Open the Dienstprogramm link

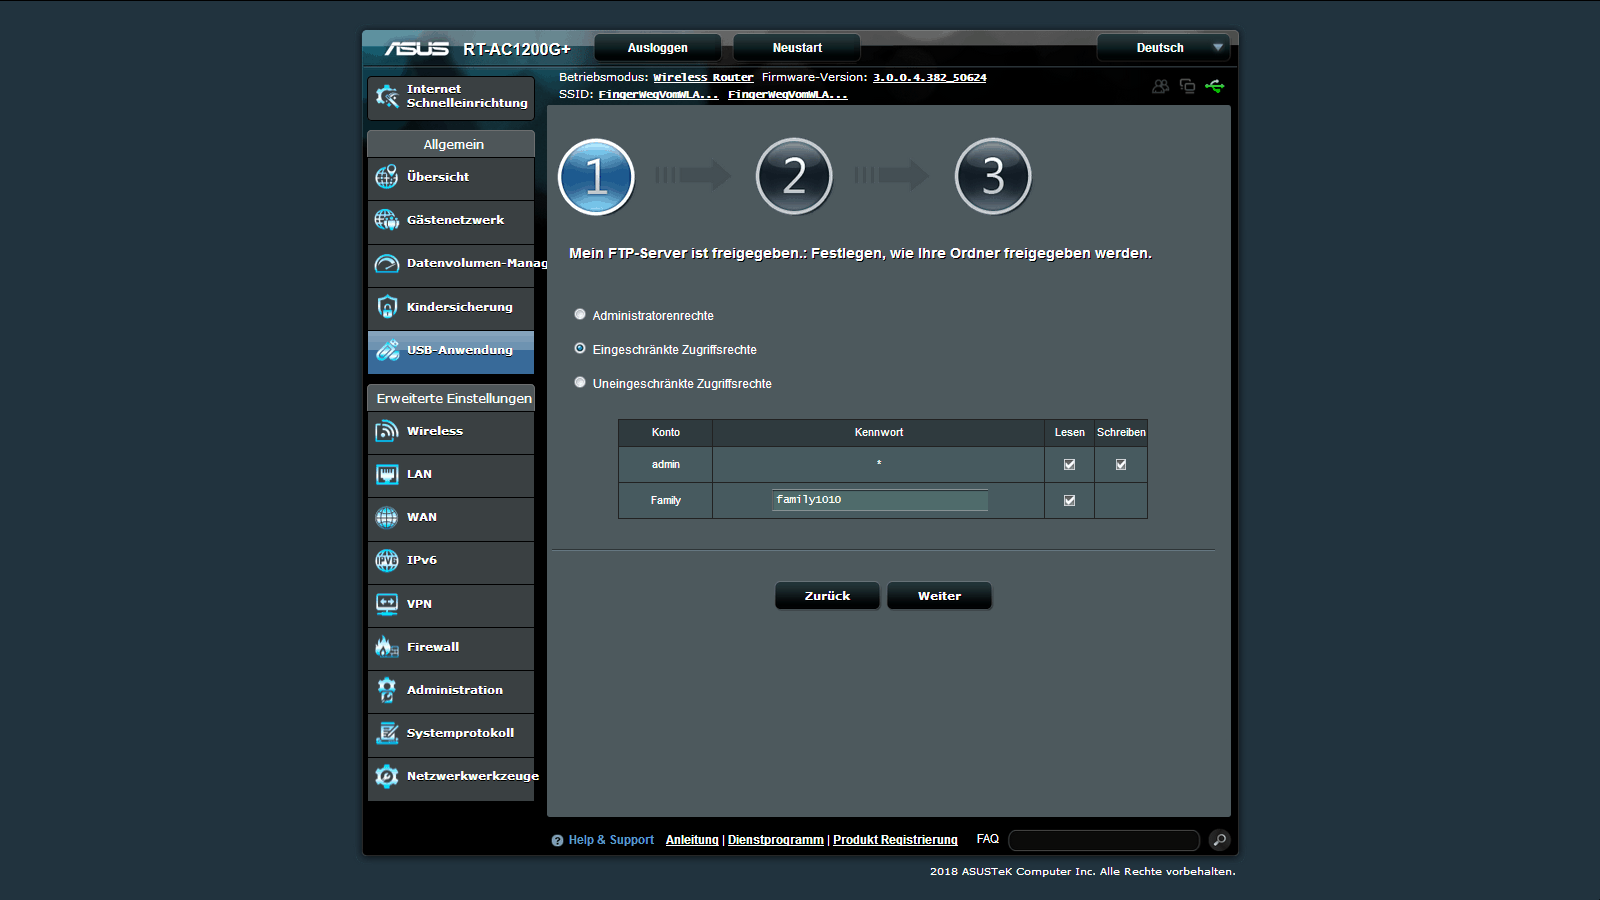pyautogui.click(x=776, y=840)
